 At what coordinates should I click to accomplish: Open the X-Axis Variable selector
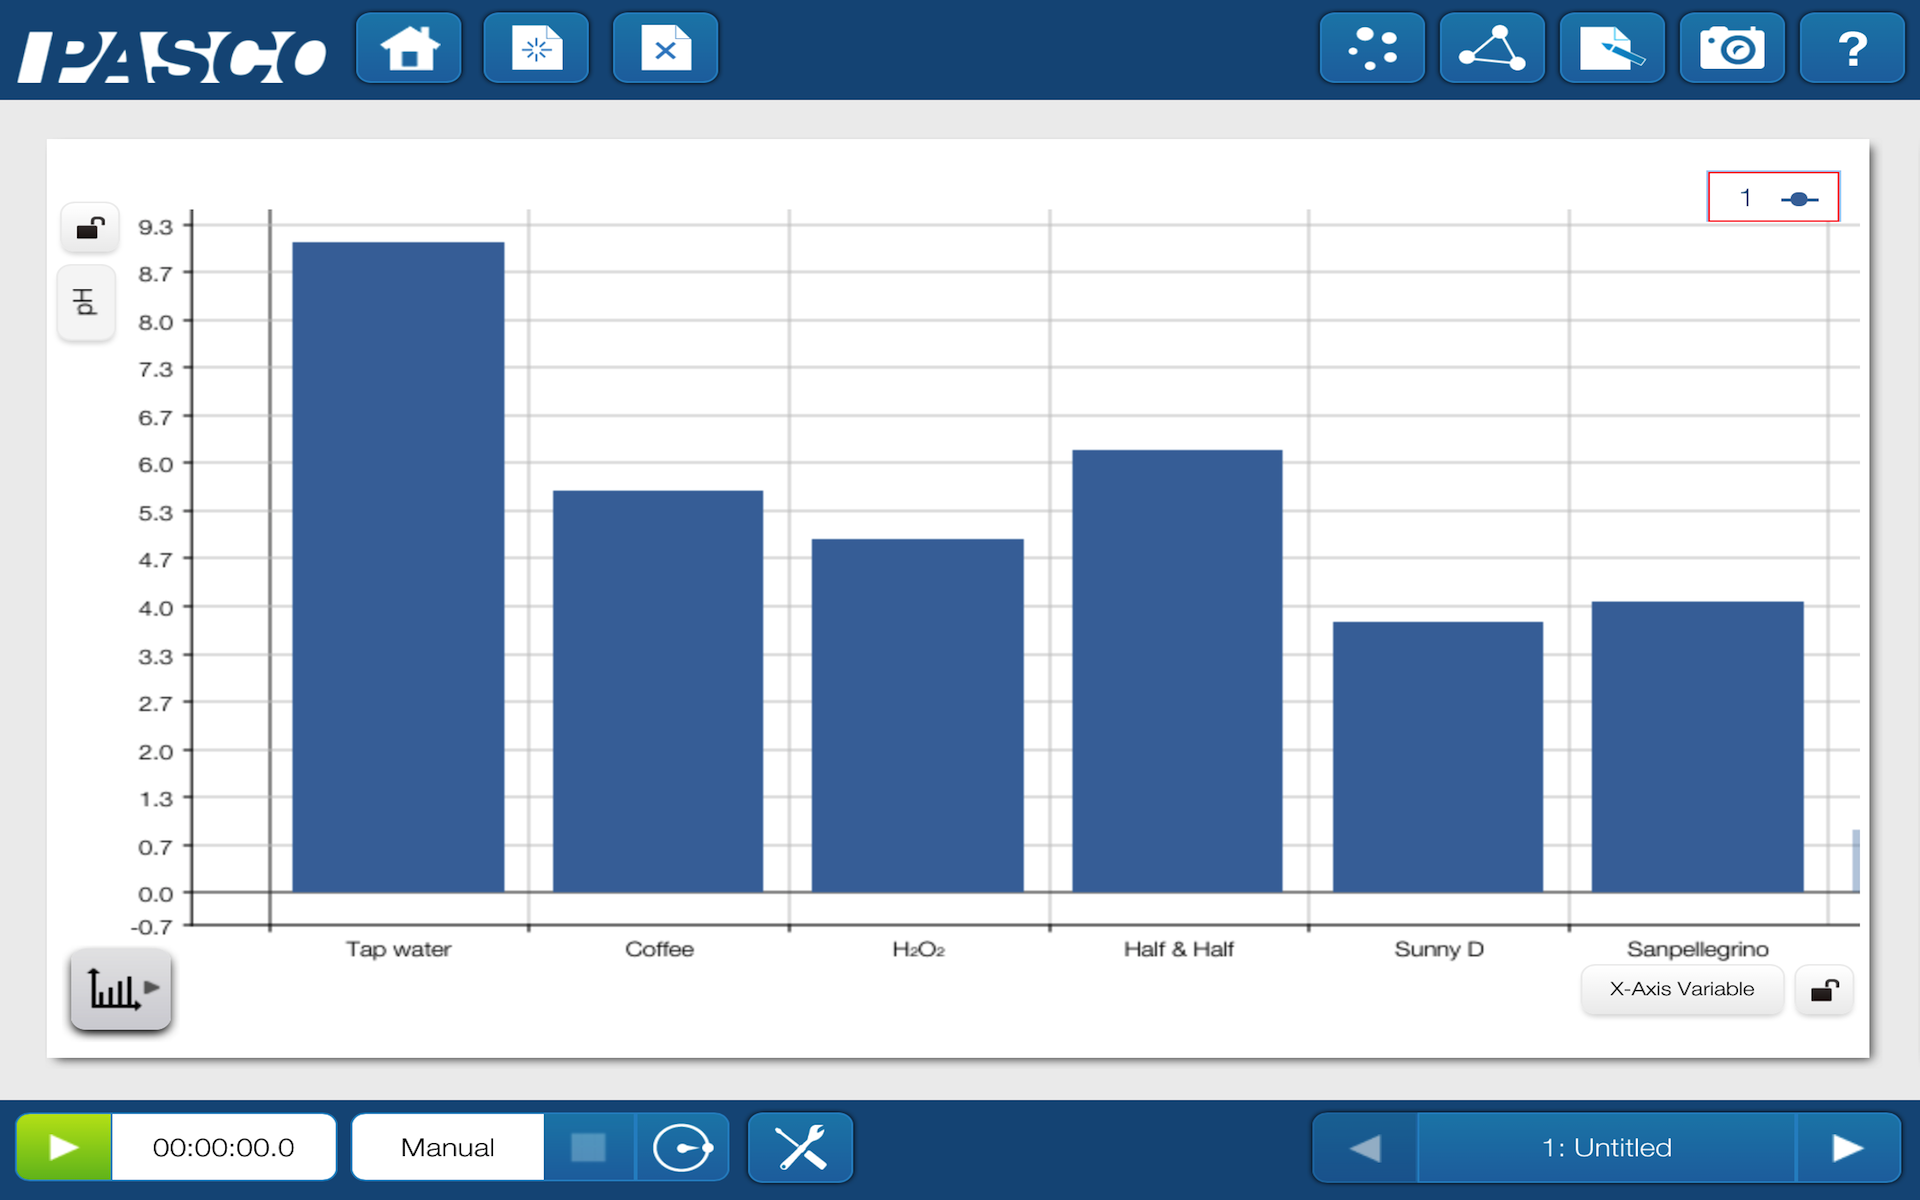click(x=1682, y=989)
